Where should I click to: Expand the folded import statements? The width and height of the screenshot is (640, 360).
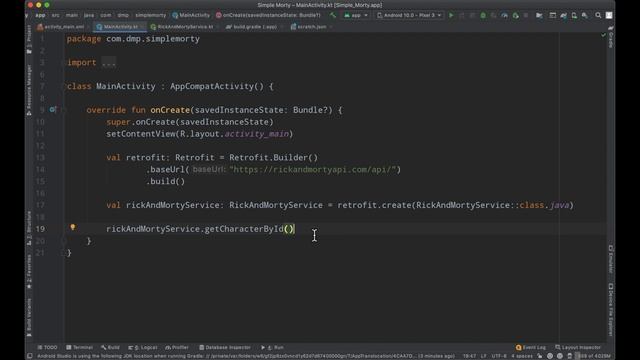tap(109, 62)
